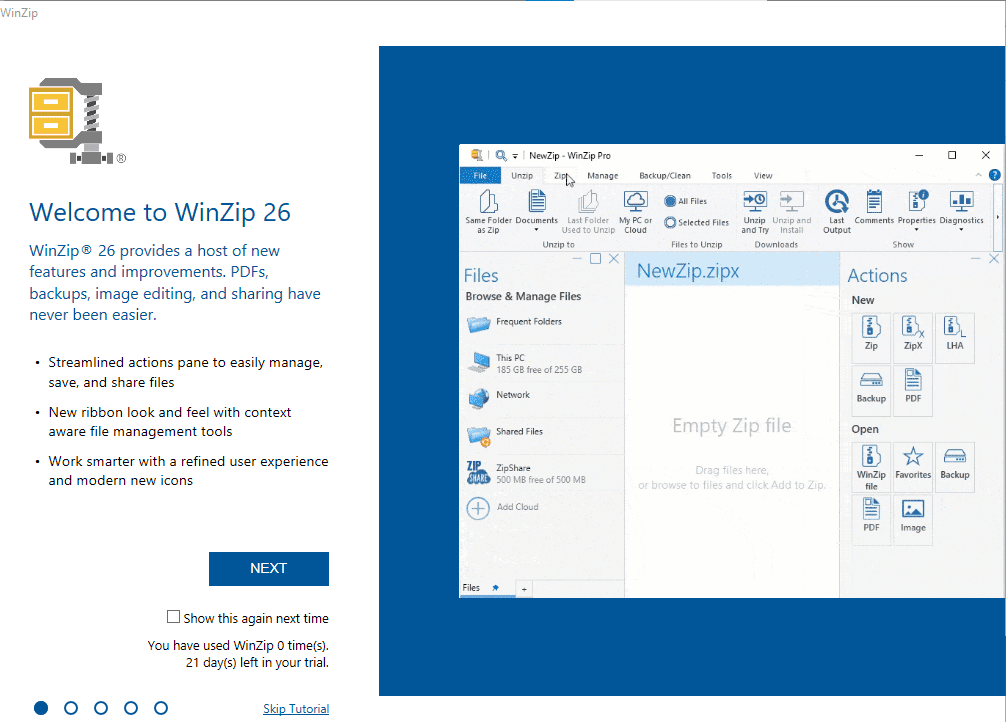
Task: Switch to the Tools ribbon tab
Action: click(x=722, y=175)
